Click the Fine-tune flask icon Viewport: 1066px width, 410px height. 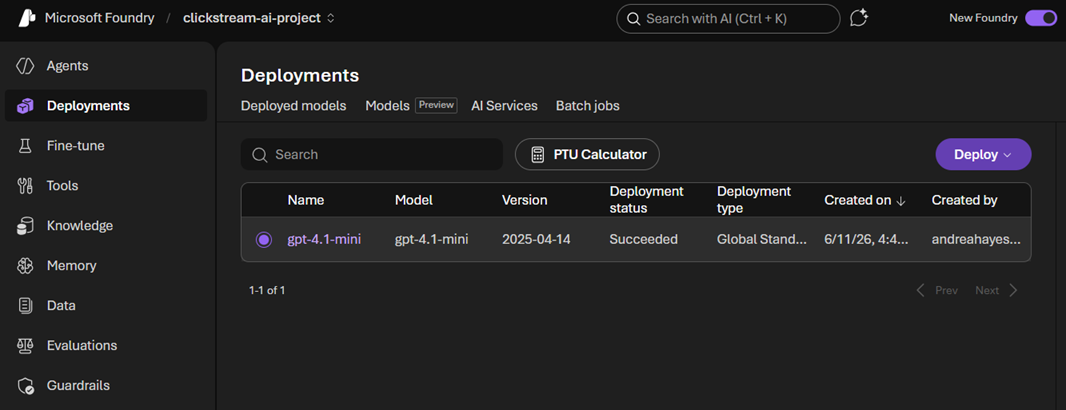coord(25,146)
